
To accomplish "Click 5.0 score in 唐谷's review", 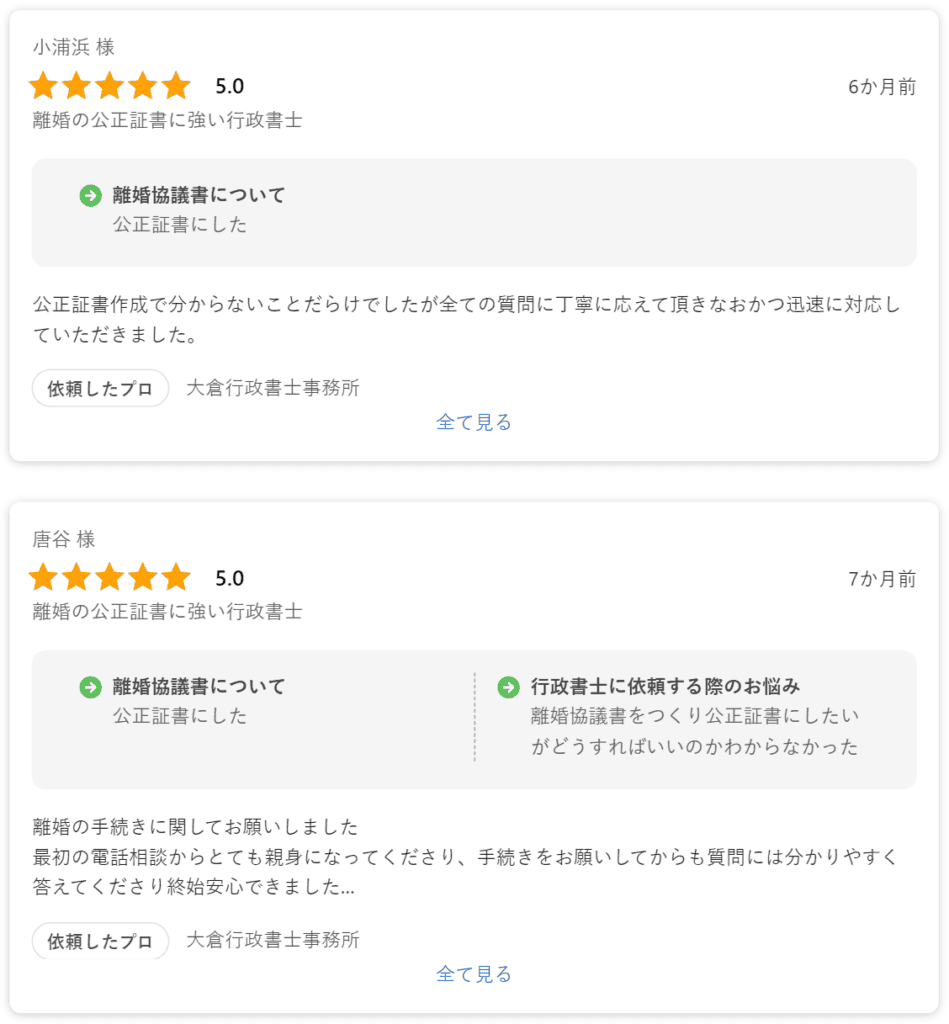I will coord(230,578).
